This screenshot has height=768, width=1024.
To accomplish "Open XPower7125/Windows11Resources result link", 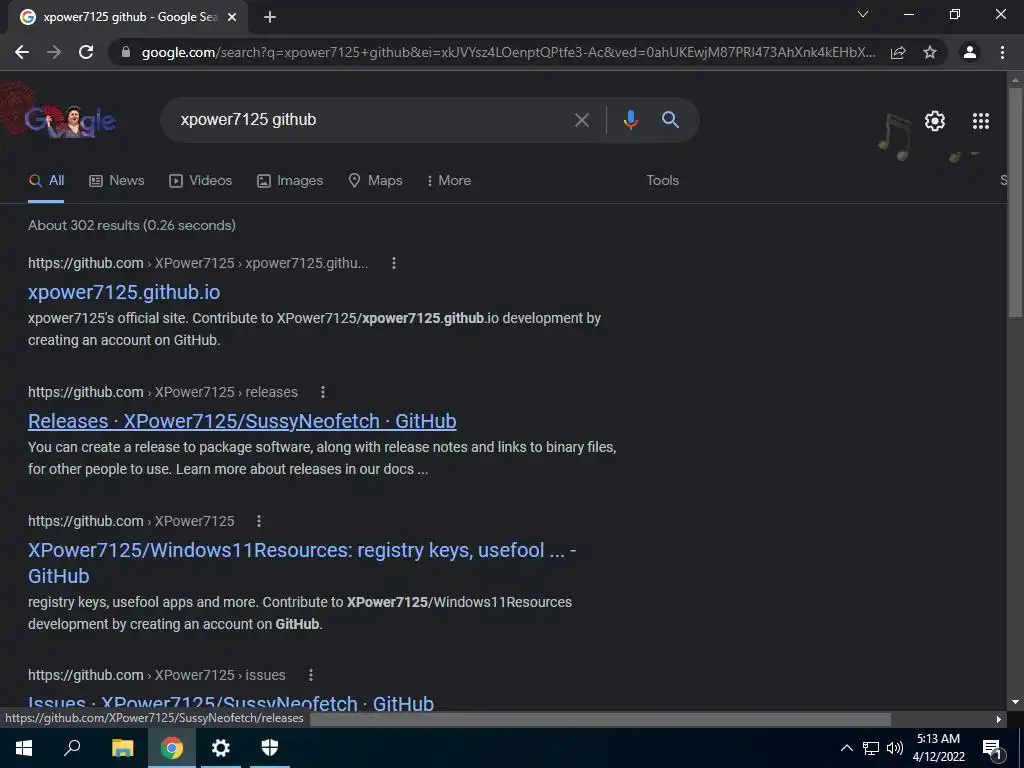I will click(302, 563).
